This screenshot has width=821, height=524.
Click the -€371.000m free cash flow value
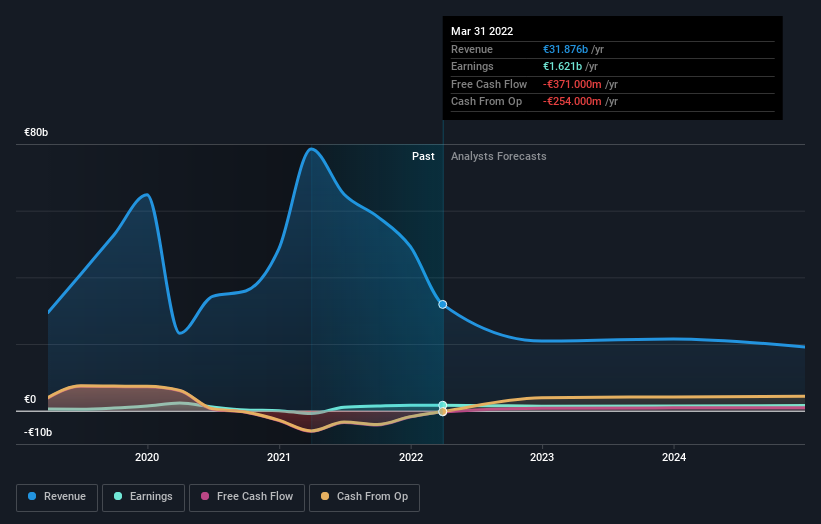572,84
